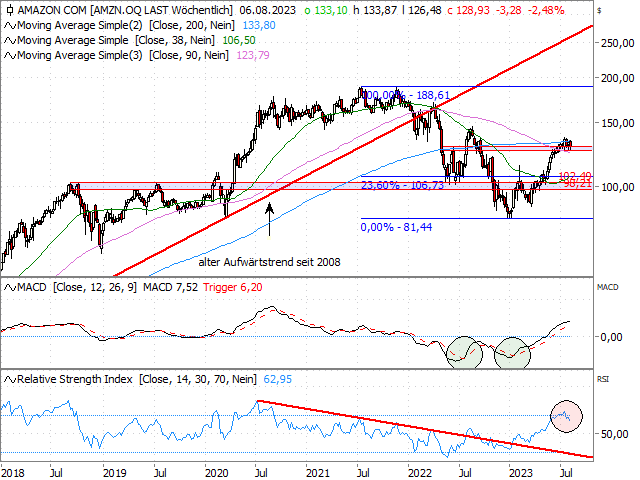Click the open value o 133,10

pyautogui.click(x=326, y=10)
